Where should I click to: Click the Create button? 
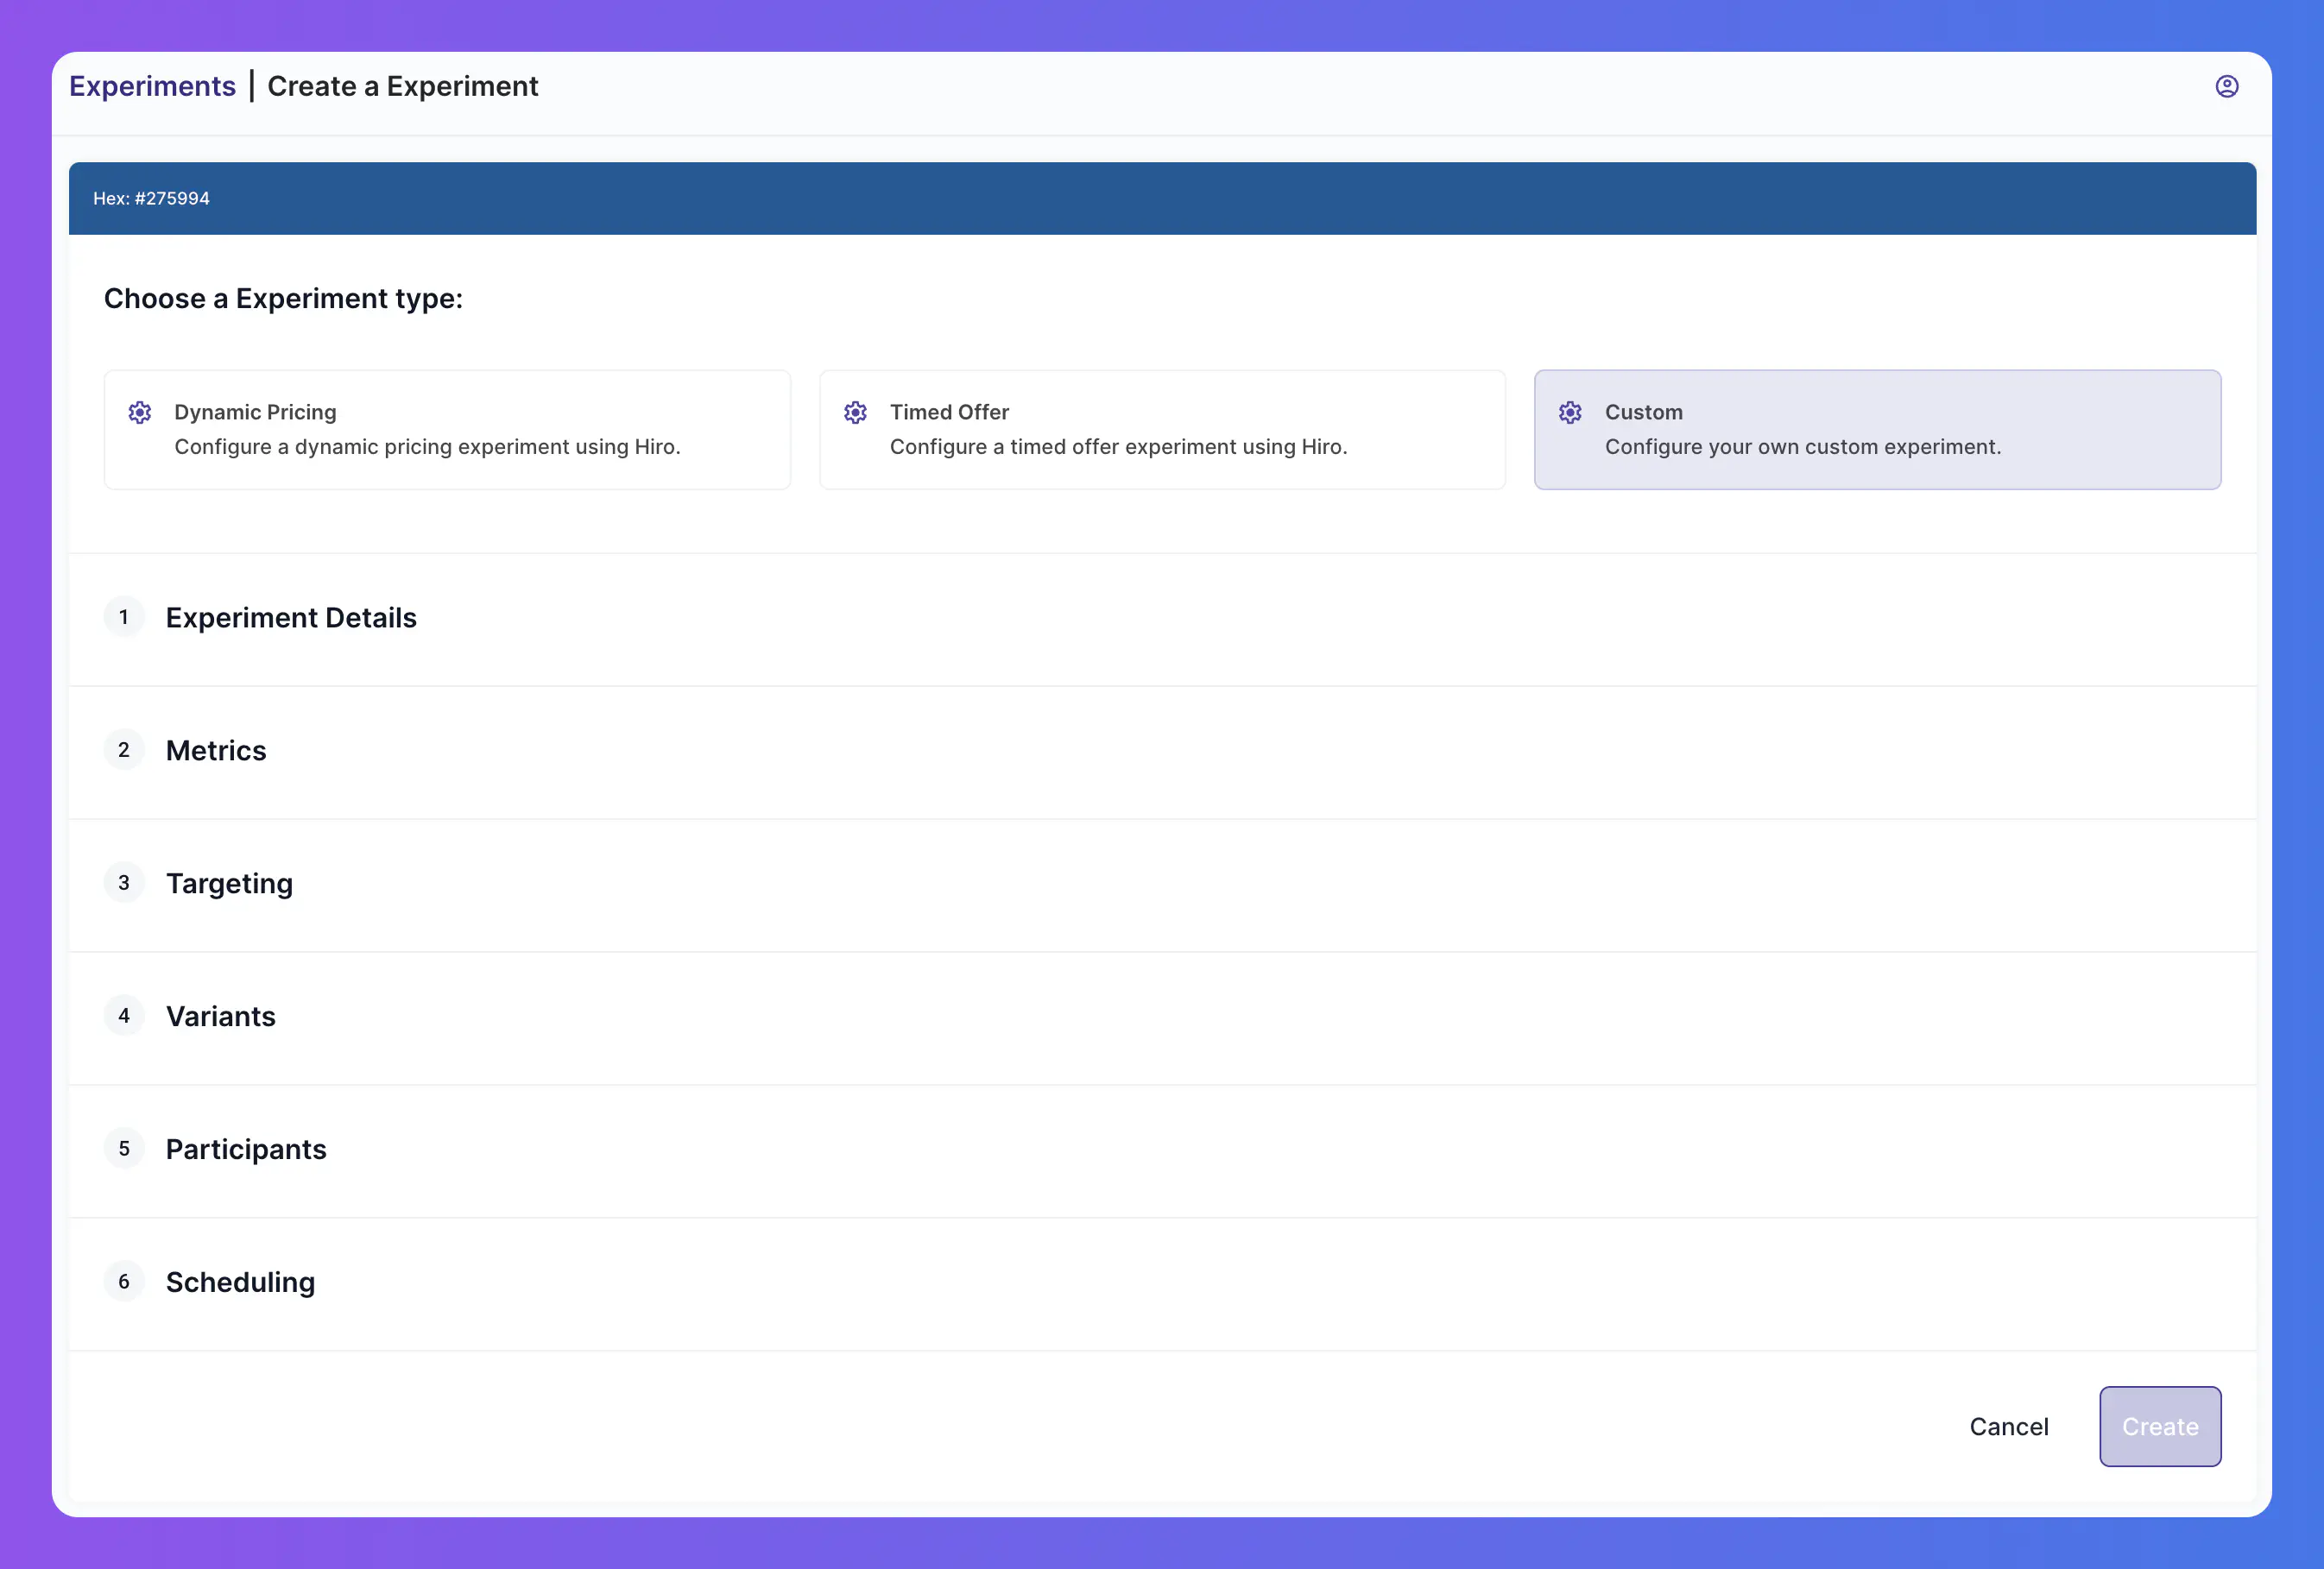[x=2160, y=1427]
